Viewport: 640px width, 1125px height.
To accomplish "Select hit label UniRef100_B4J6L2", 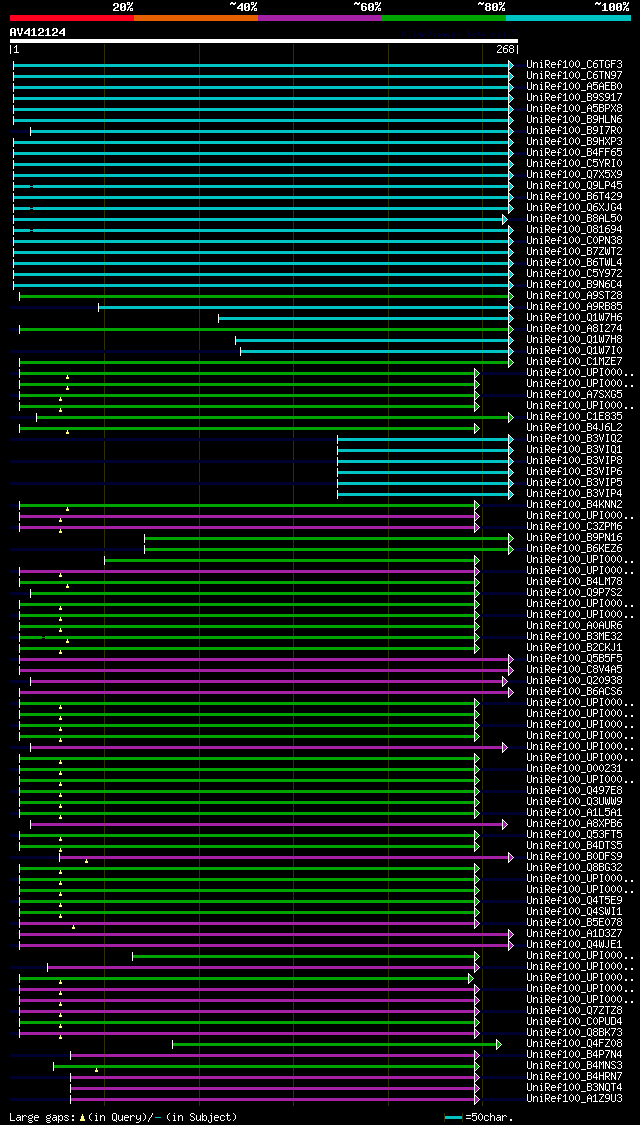I will [574, 428].
